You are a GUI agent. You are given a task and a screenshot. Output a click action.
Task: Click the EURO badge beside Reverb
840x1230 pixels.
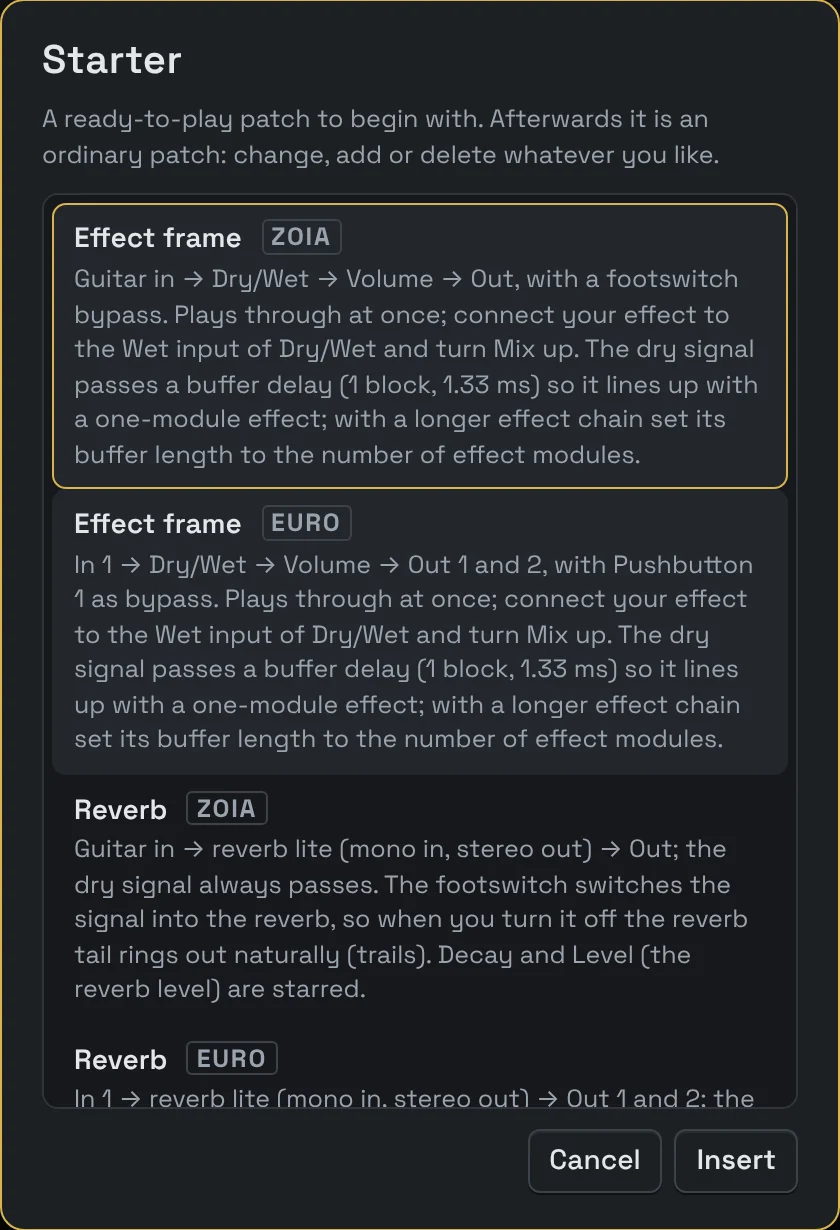click(232, 1059)
